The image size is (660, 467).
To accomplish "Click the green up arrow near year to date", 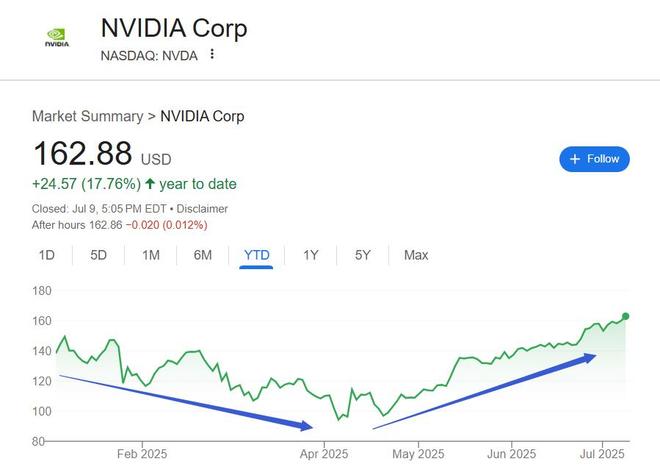I will coord(150,184).
